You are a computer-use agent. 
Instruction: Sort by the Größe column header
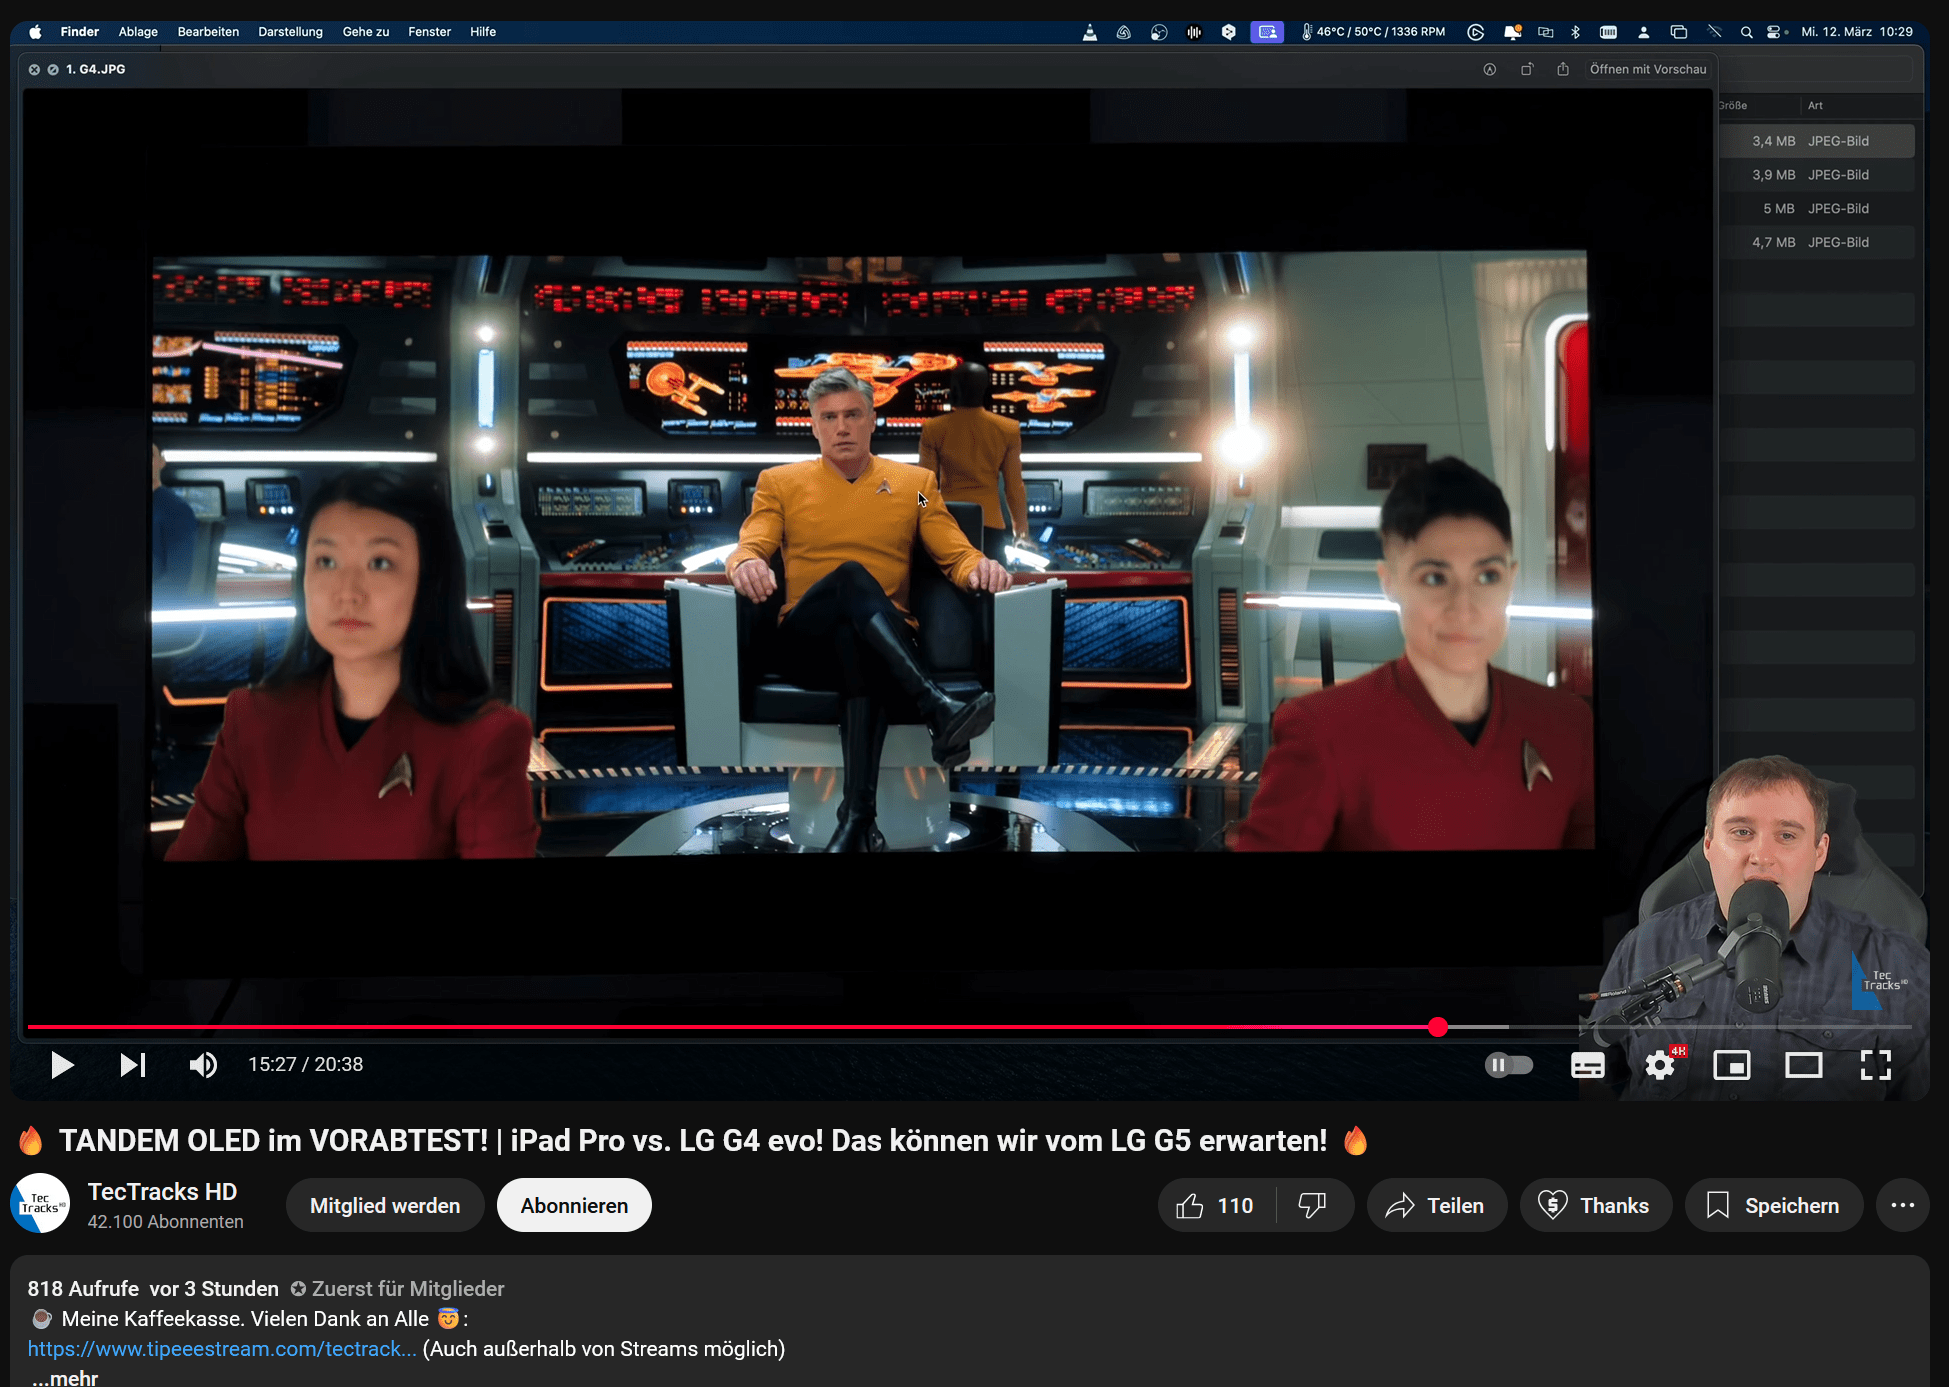pos(1734,105)
